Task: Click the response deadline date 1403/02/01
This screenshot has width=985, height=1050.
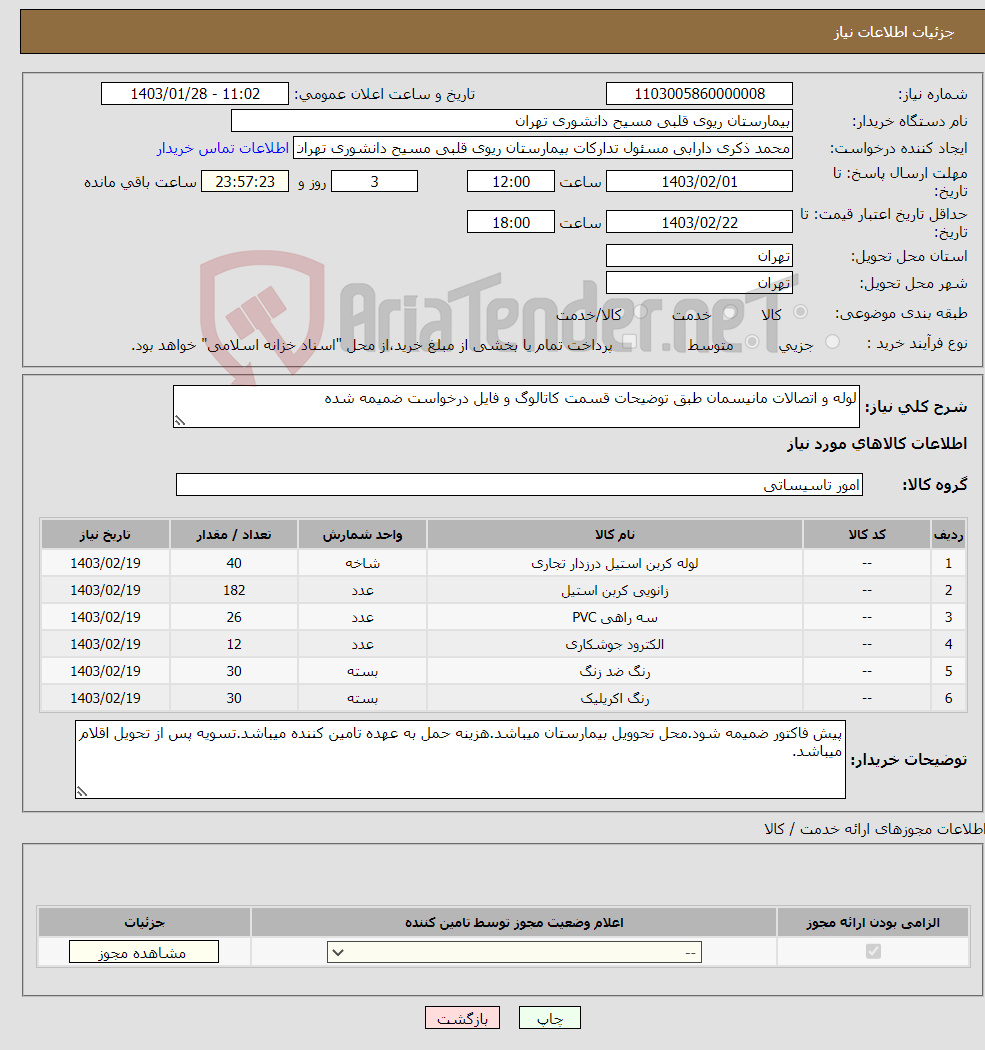Action: click(x=699, y=181)
